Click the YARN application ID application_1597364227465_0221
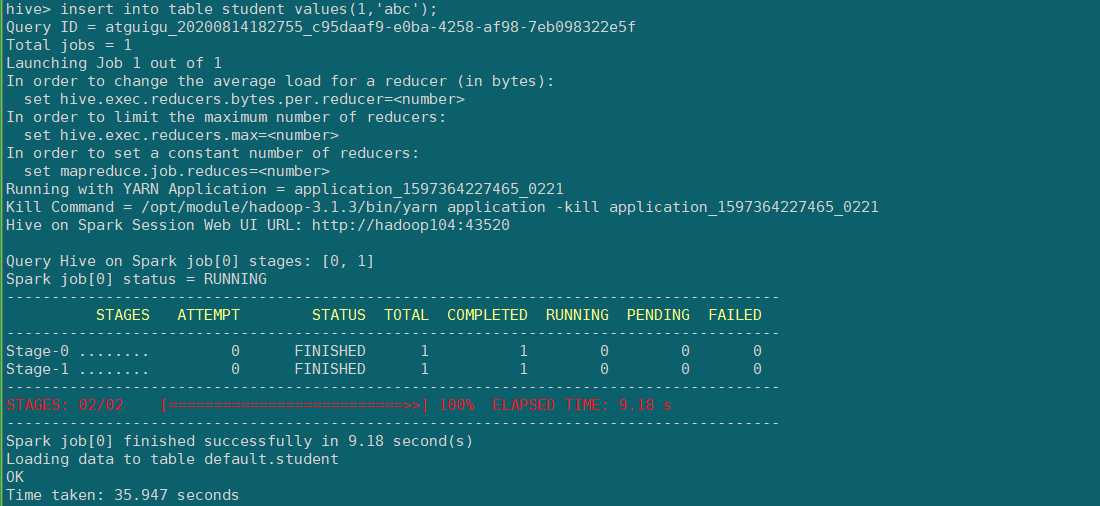The width and height of the screenshot is (1100, 506). (429, 189)
